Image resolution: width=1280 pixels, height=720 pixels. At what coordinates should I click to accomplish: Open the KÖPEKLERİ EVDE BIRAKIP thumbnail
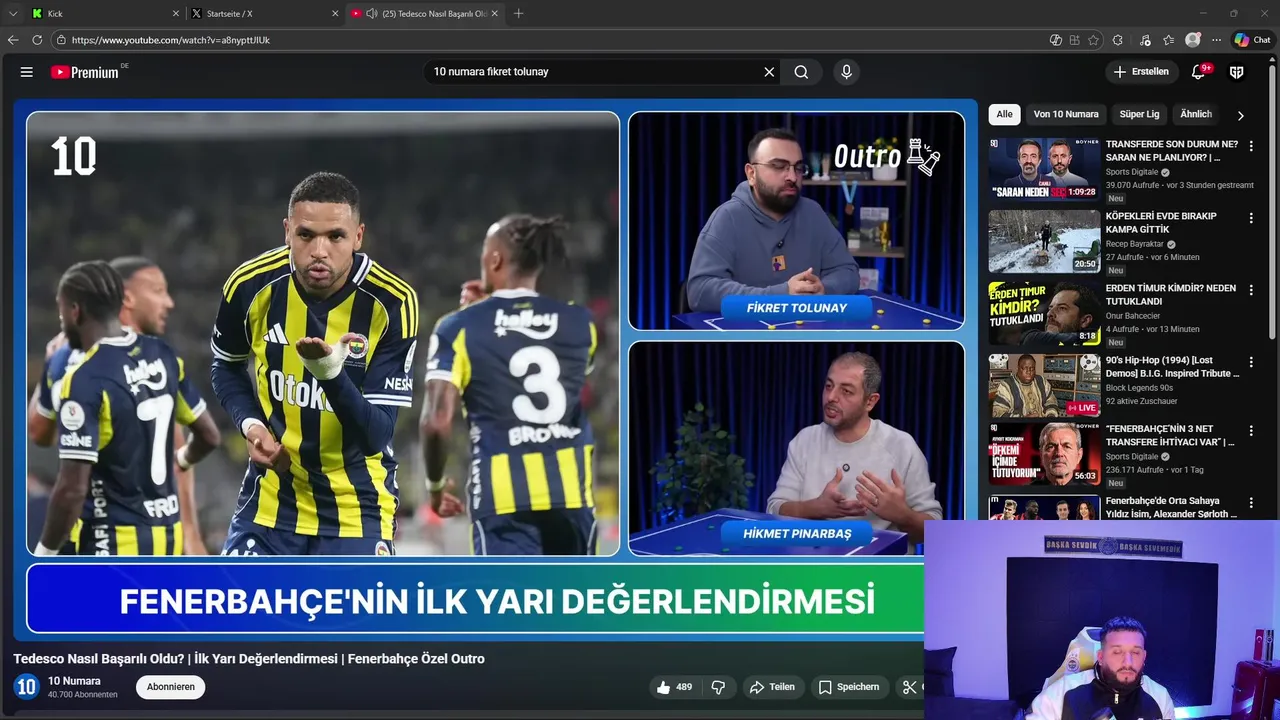click(1044, 241)
